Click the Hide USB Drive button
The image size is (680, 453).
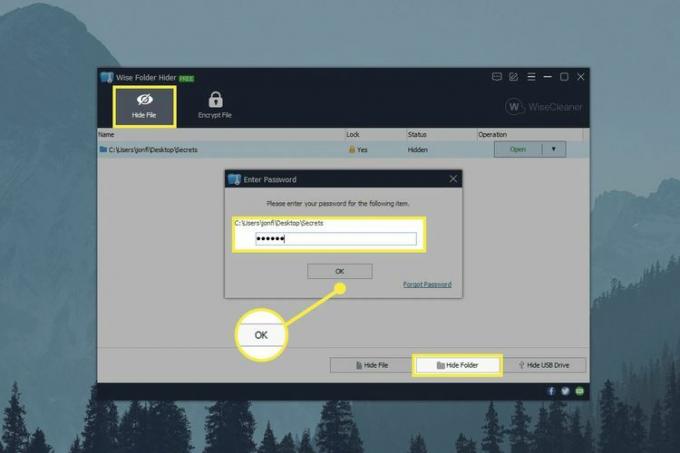[x=544, y=365]
